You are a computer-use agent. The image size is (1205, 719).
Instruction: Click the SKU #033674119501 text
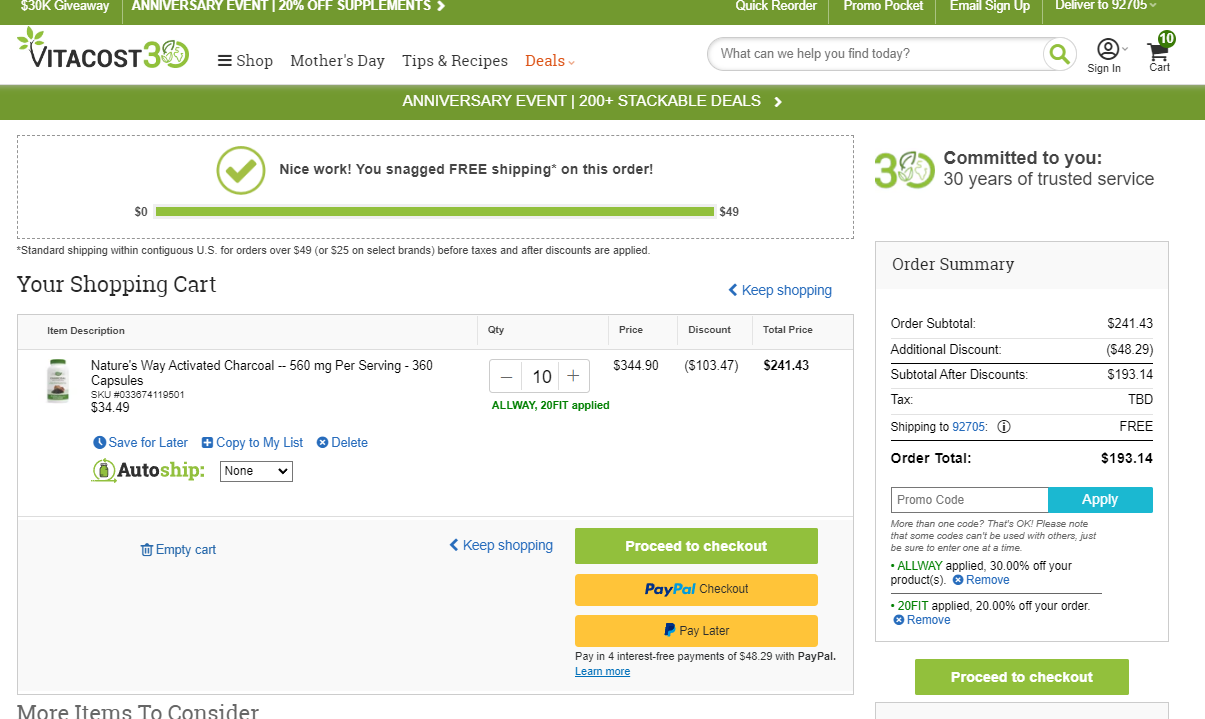click(x=138, y=395)
